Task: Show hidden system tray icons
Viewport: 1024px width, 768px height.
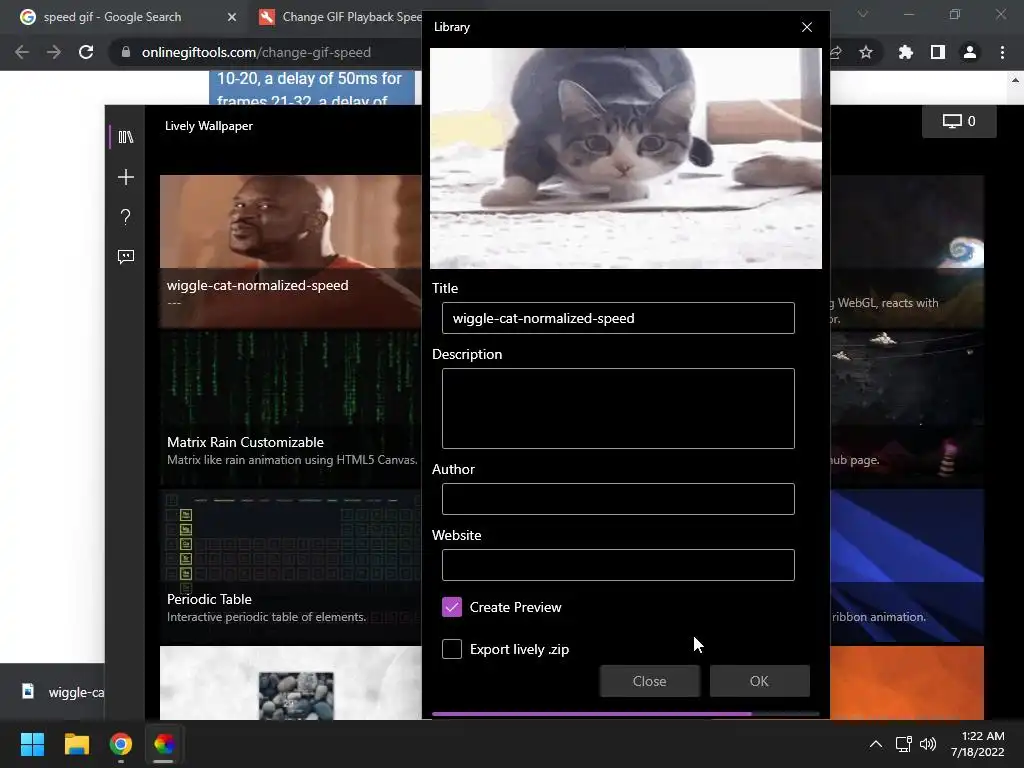Action: (x=876, y=744)
